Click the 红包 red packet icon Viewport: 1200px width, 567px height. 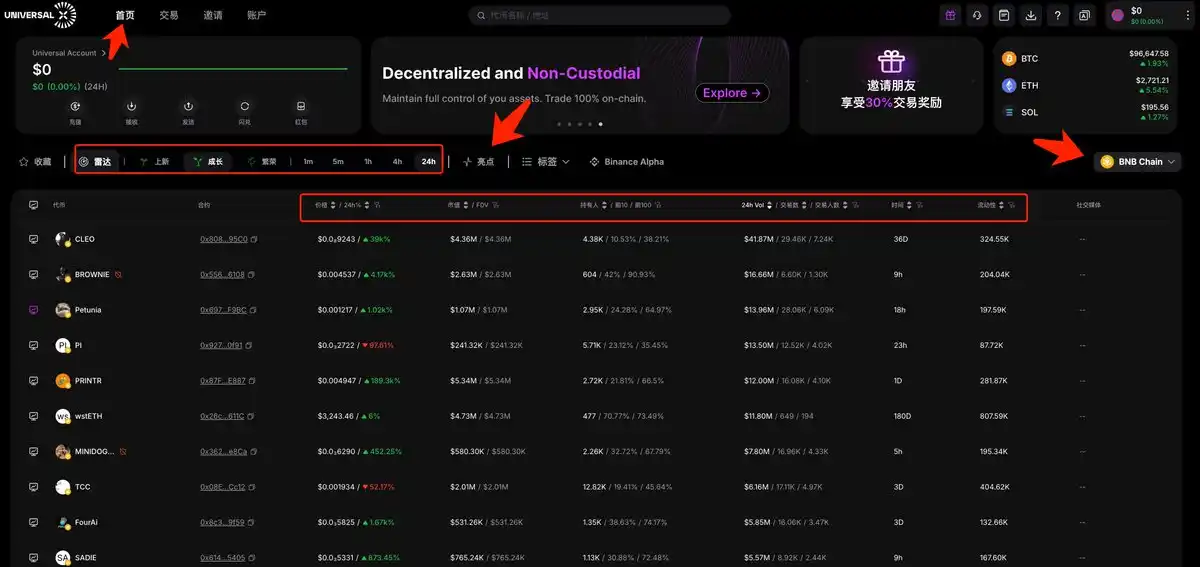(301, 106)
